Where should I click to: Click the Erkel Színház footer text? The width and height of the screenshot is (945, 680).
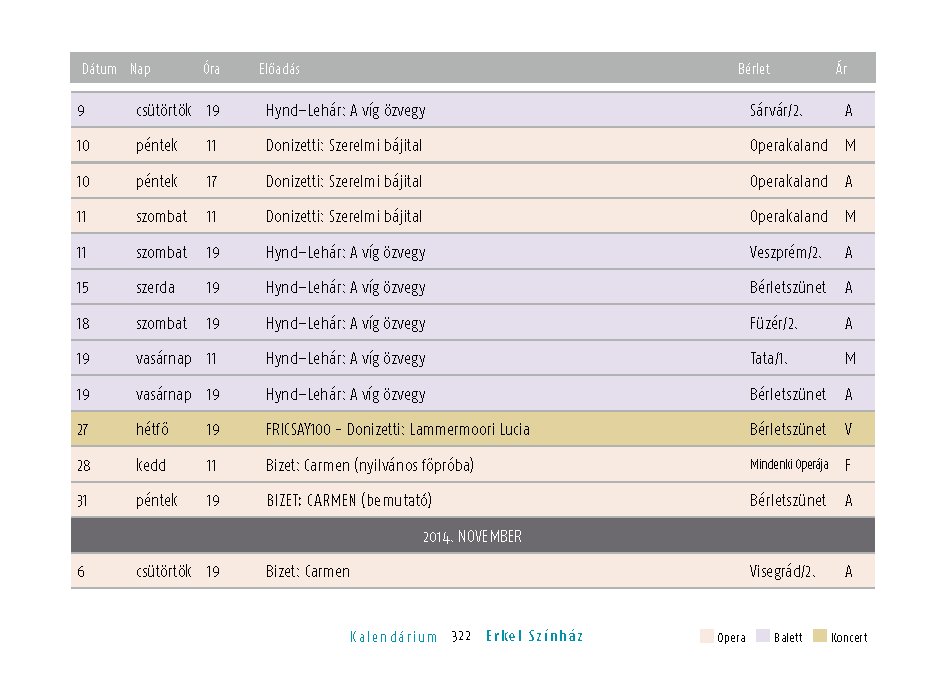tap(535, 636)
